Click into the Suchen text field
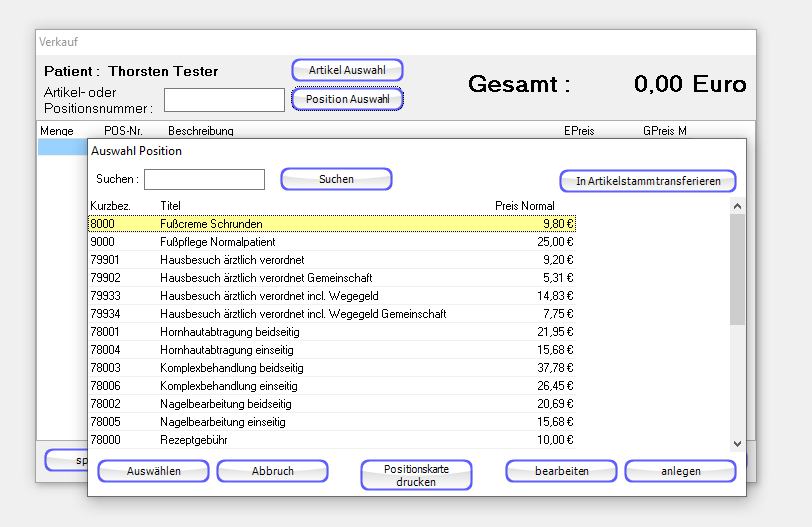 (x=205, y=179)
